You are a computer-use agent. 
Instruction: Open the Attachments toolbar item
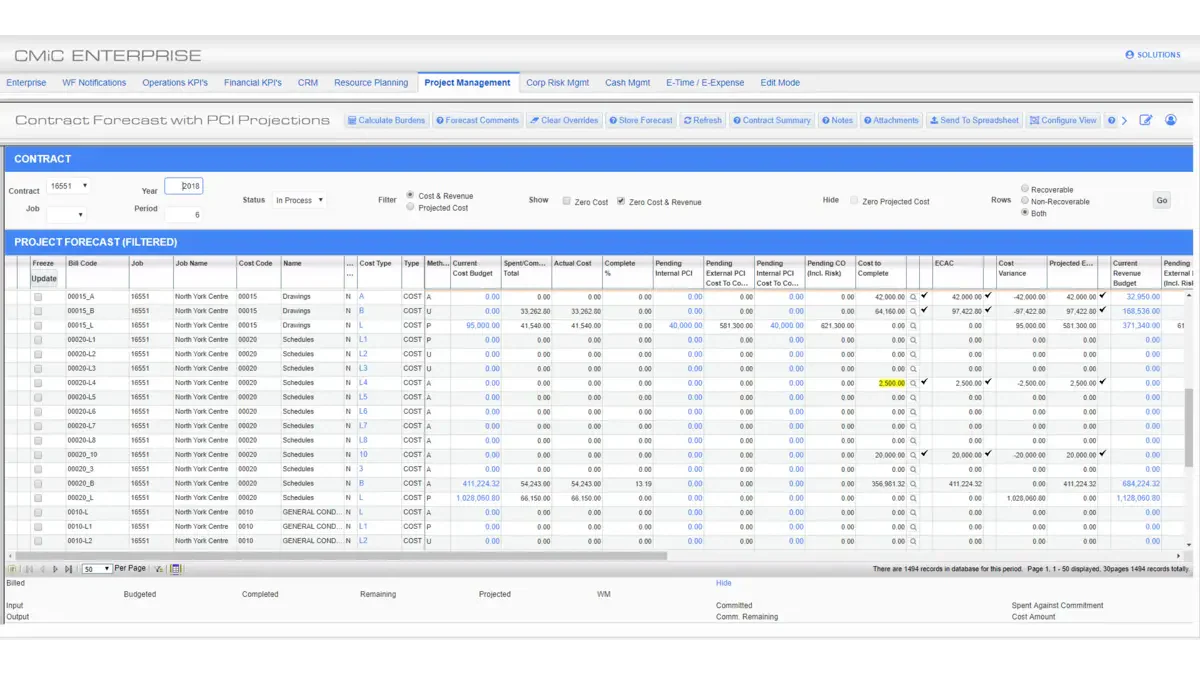click(x=891, y=120)
